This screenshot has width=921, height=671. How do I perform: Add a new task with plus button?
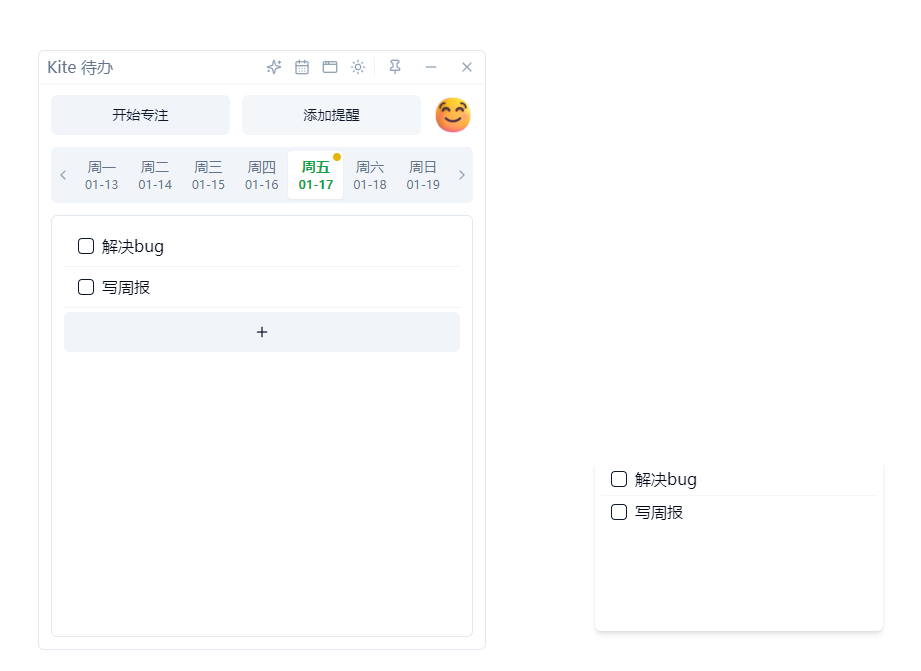click(x=262, y=332)
